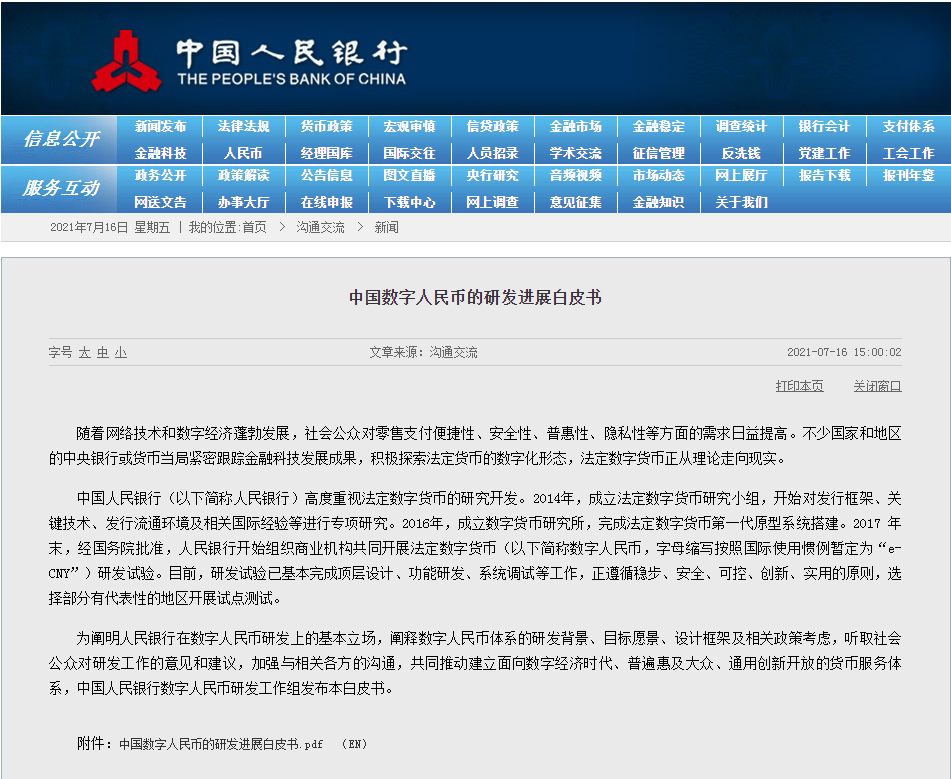Open 人员招录 page
The width and height of the screenshot is (951, 779).
[492, 153]
